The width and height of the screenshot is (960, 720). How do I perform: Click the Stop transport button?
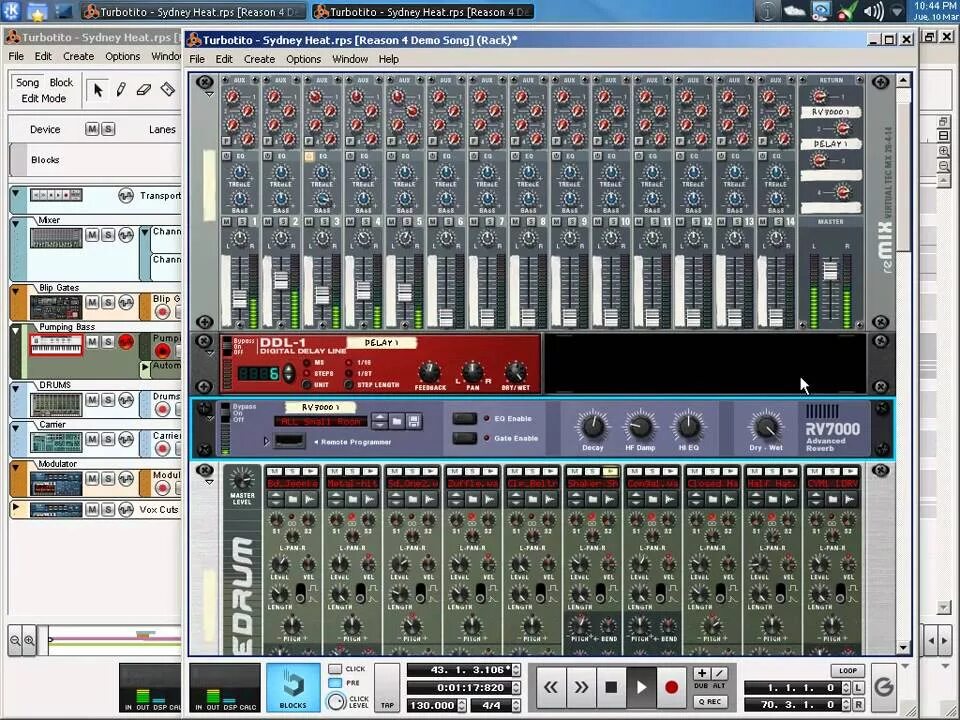point(610,687)
